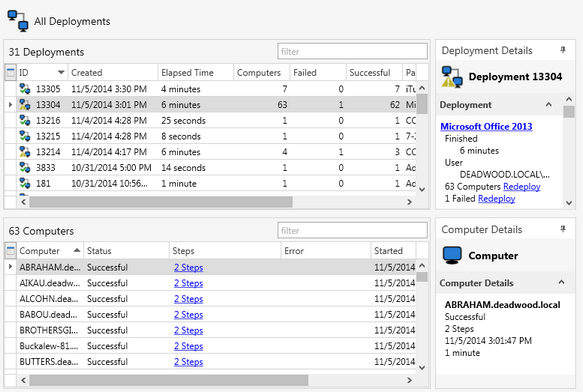Click the deployments horizontal scroll right arrow
583x392 pixels.
coord(409,202)
